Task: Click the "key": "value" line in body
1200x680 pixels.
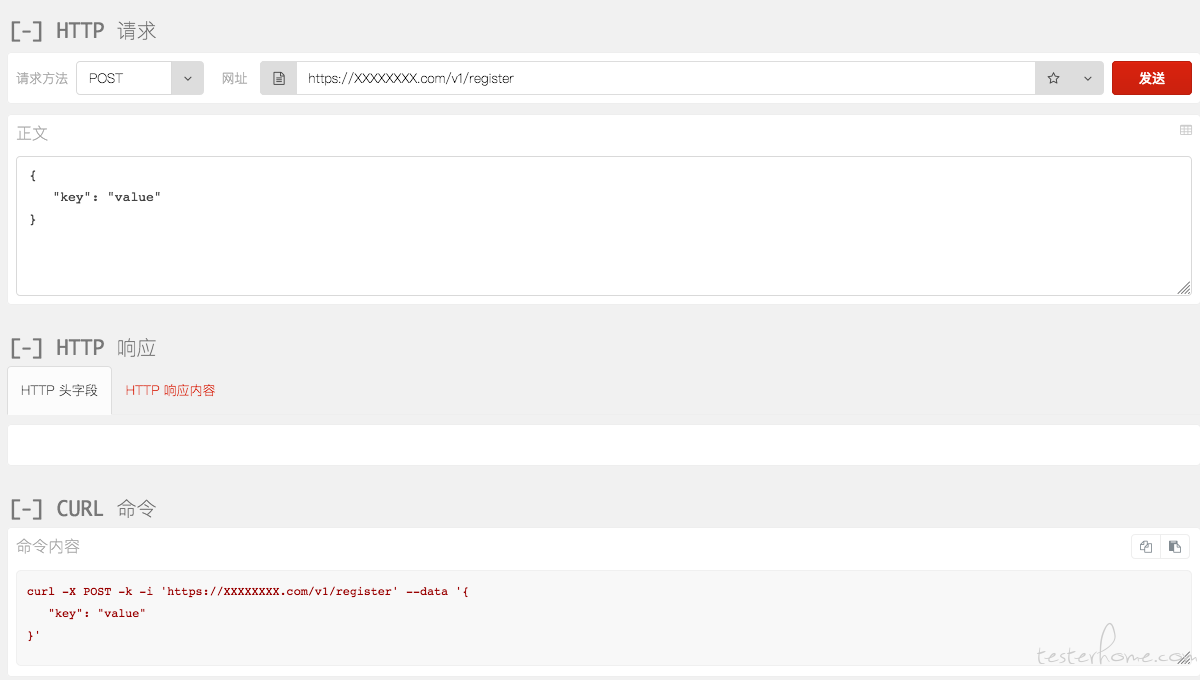Action: tap(107, 197)
